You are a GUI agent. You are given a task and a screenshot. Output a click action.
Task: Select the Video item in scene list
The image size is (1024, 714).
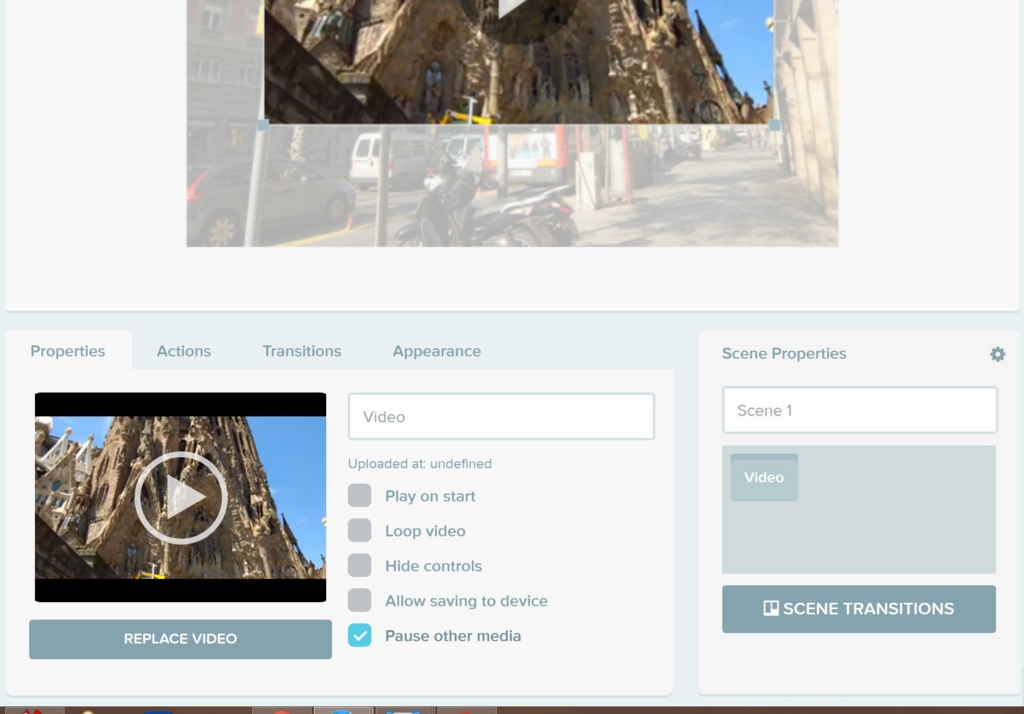(x=764, y=478)
